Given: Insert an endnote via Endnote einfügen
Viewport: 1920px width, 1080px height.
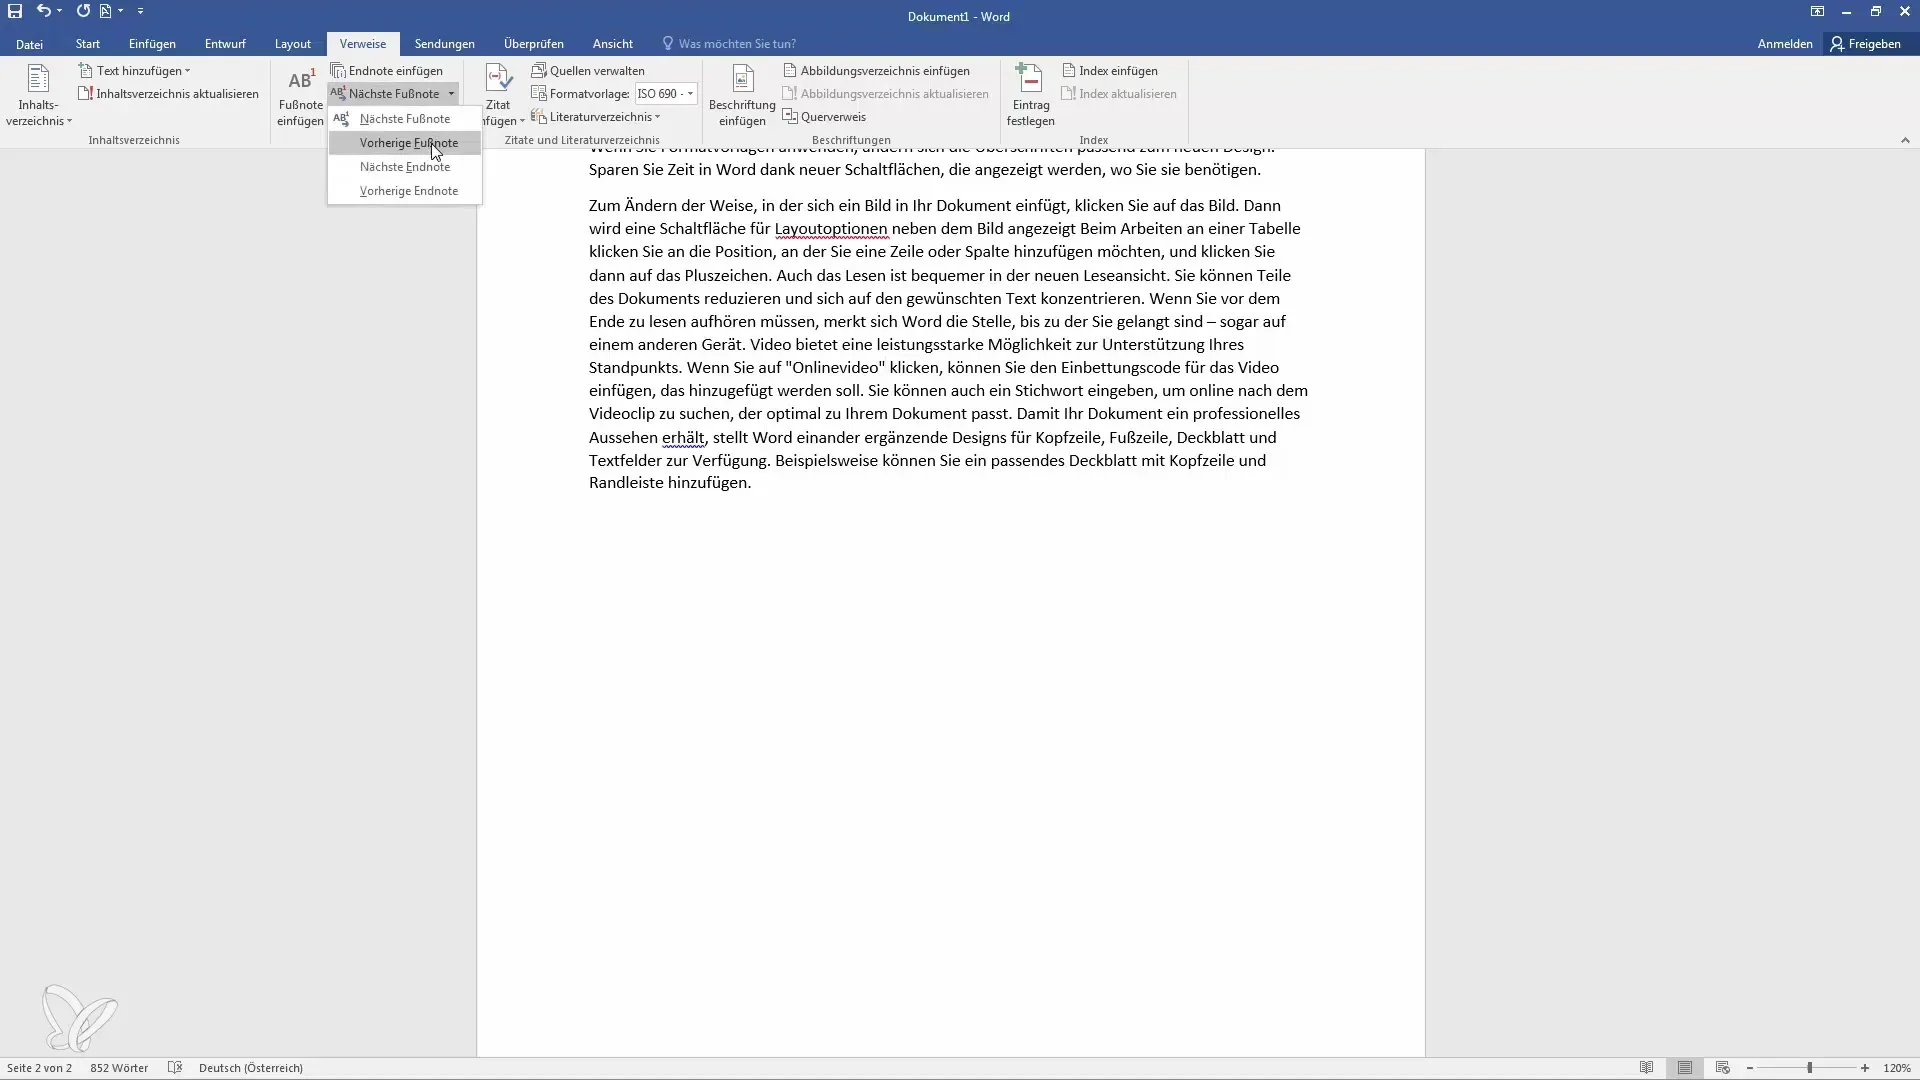Looking at the screenshot, I should 387,71.
